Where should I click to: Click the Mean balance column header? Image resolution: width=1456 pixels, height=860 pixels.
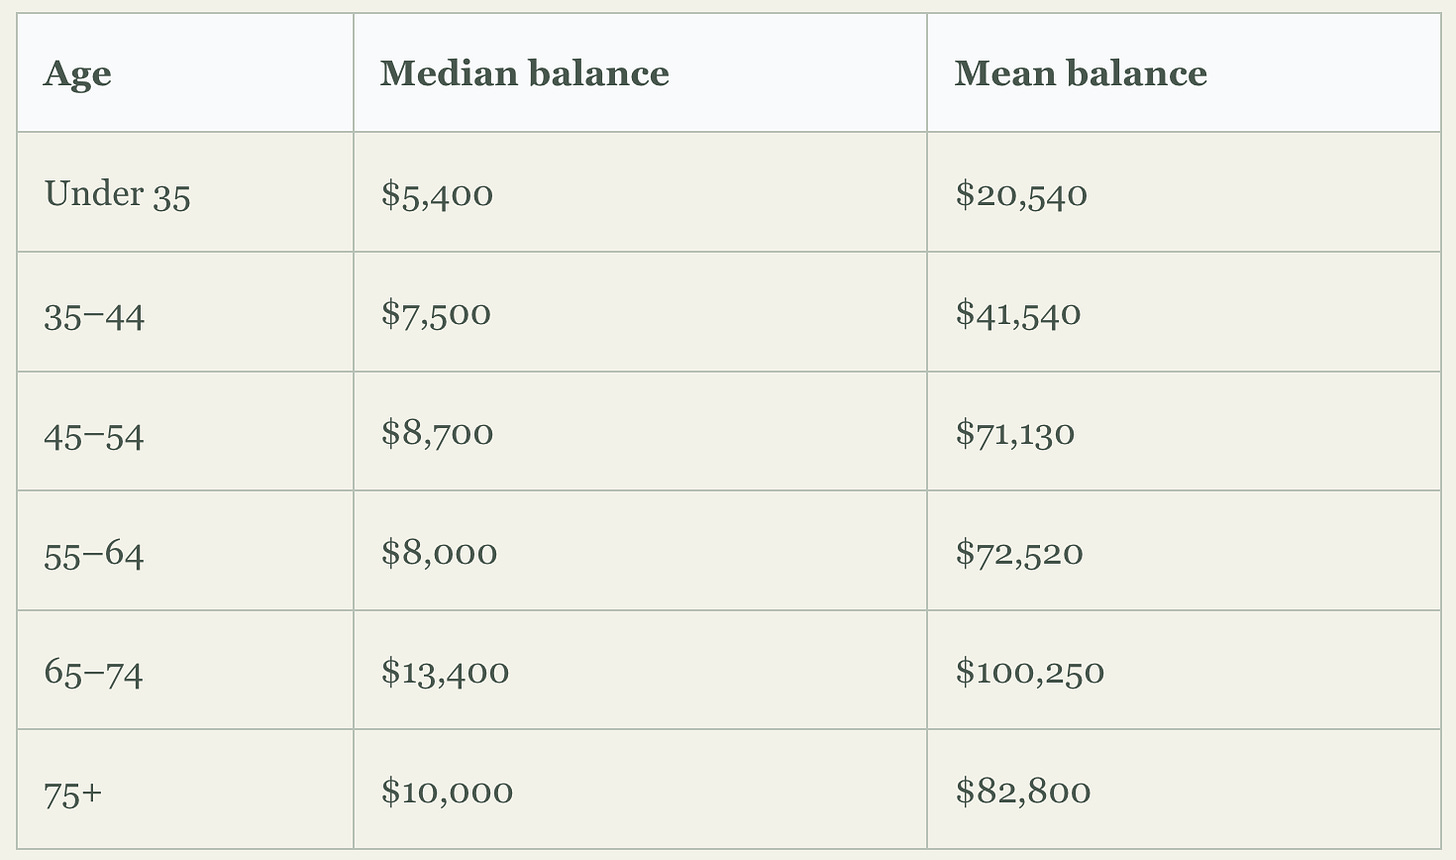click(1080, 73)
